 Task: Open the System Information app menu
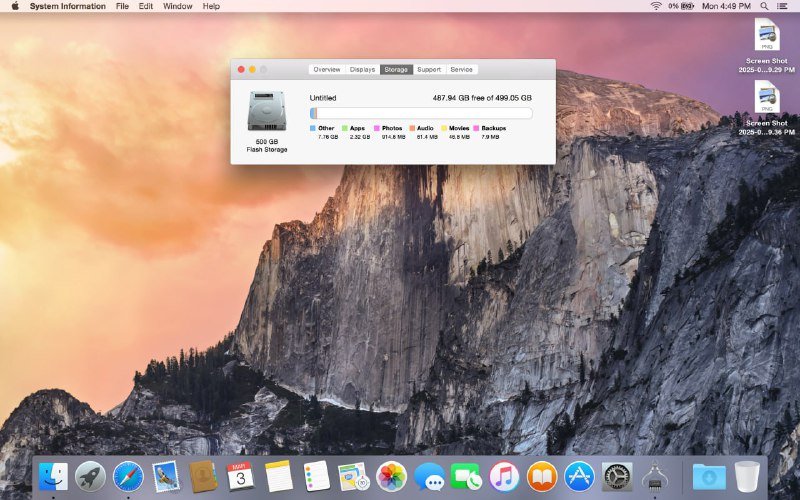(67, 6)
